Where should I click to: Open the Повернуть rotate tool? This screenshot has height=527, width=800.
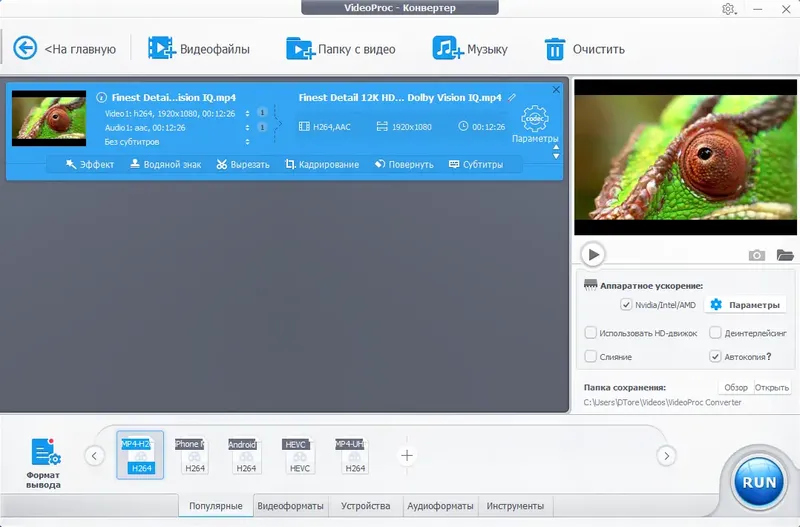click(404, 164)
